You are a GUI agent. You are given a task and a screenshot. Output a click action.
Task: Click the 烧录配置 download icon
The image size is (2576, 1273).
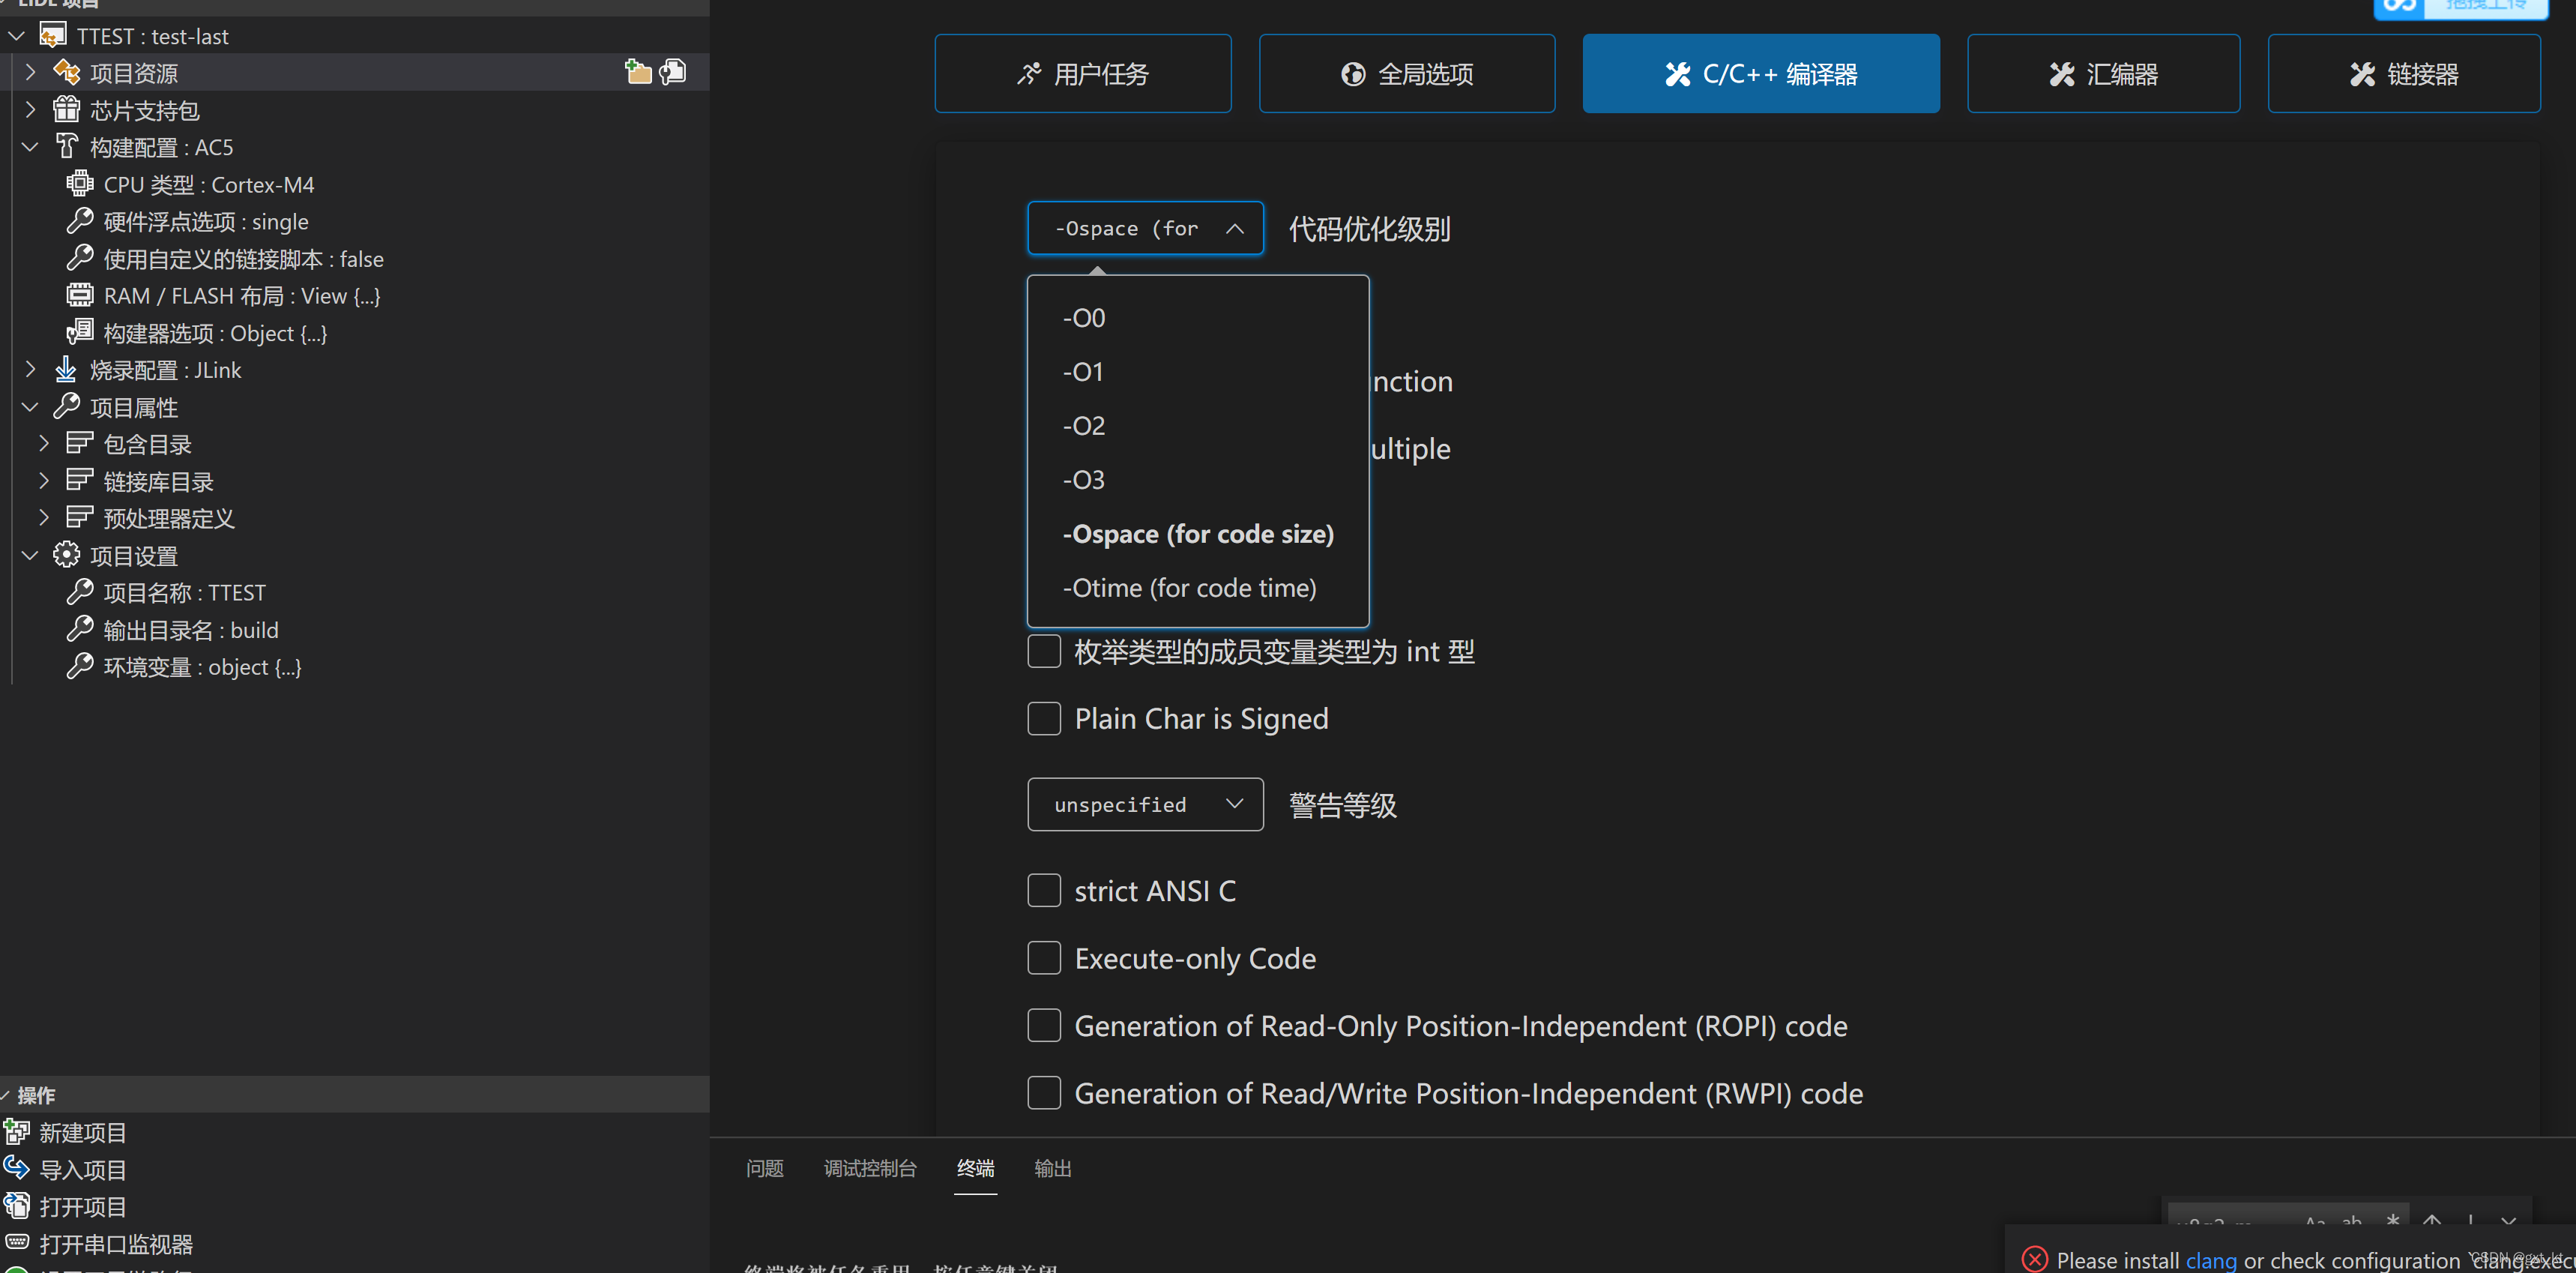(x=66, y=369)
